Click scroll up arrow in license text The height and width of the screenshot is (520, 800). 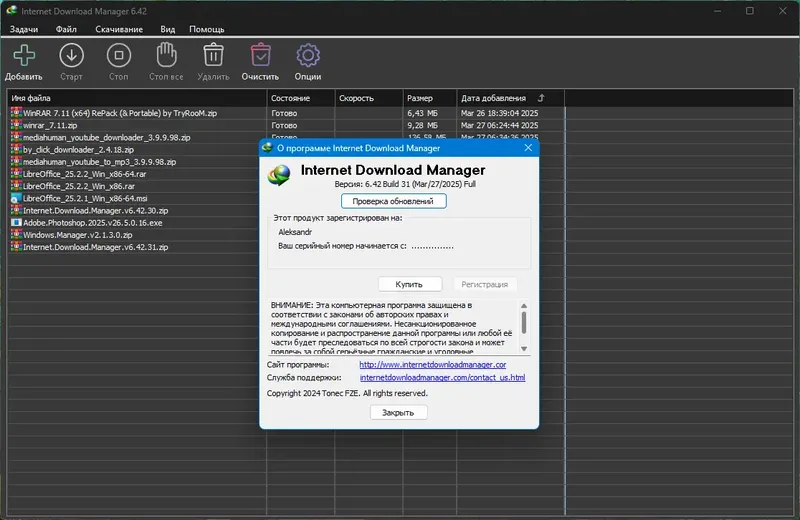[524, 306]
